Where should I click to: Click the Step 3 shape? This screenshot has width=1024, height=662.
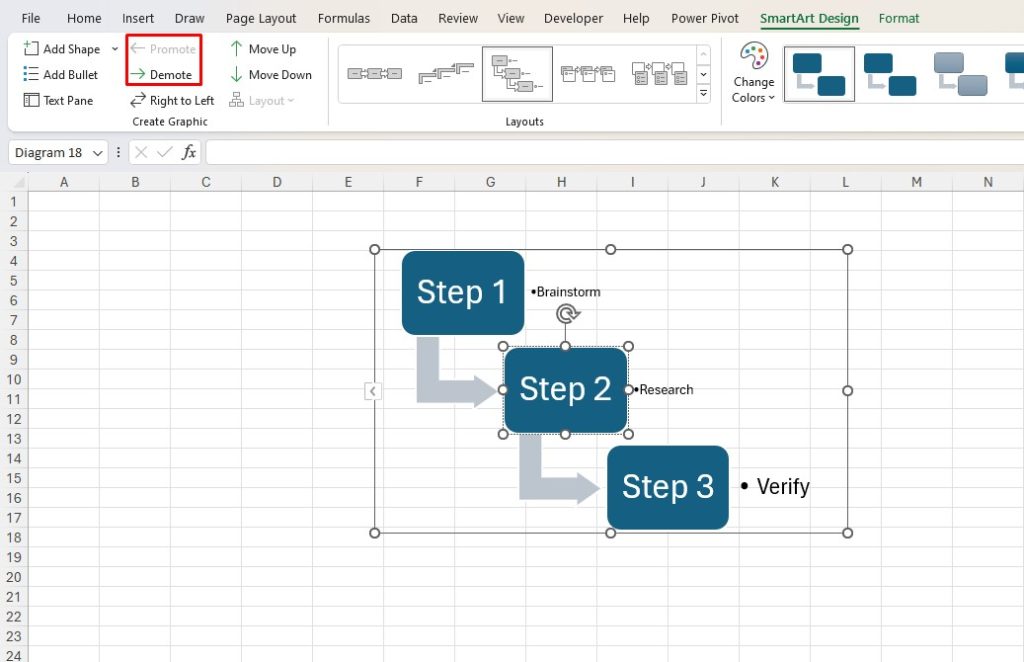668,487
